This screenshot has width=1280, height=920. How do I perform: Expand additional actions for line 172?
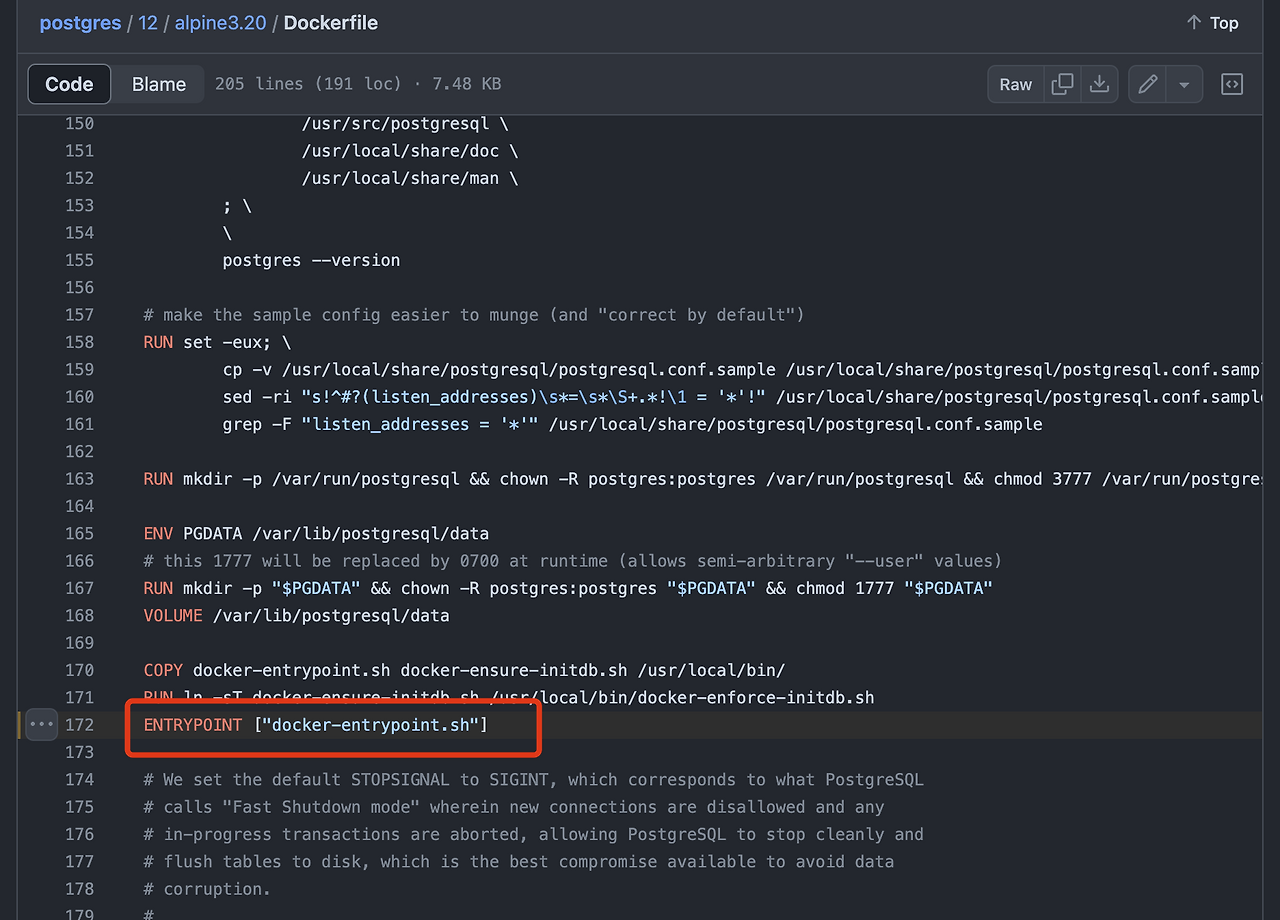point(40,723)
